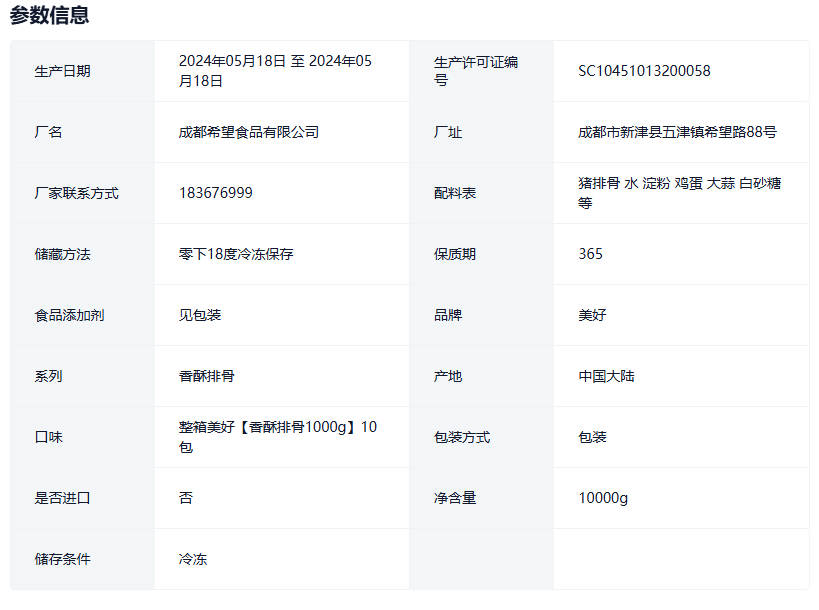The height and width of the screenshot is (610, 819).
Task: Select the 是否进口 label cell
Action: (82, 499)
